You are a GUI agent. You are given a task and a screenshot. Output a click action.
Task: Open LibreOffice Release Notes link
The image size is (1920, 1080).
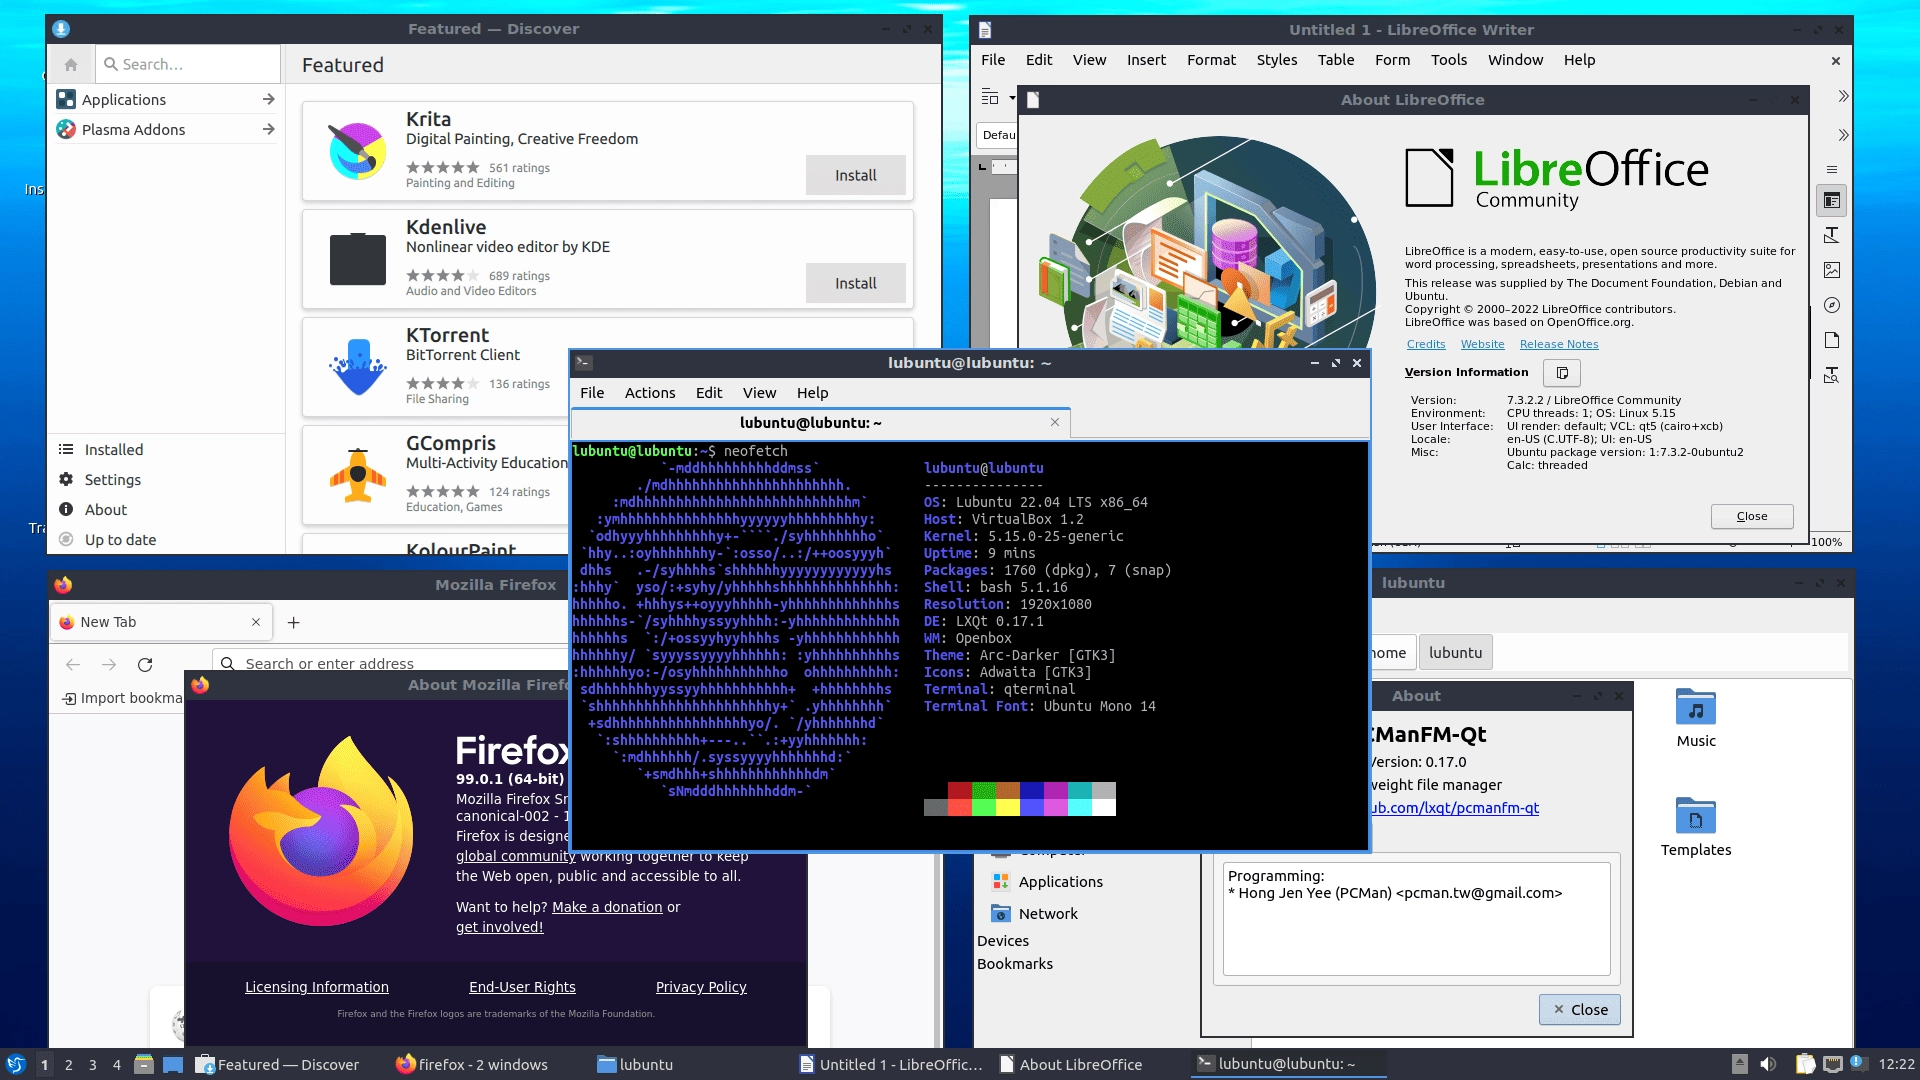(x=1559, y=345)
